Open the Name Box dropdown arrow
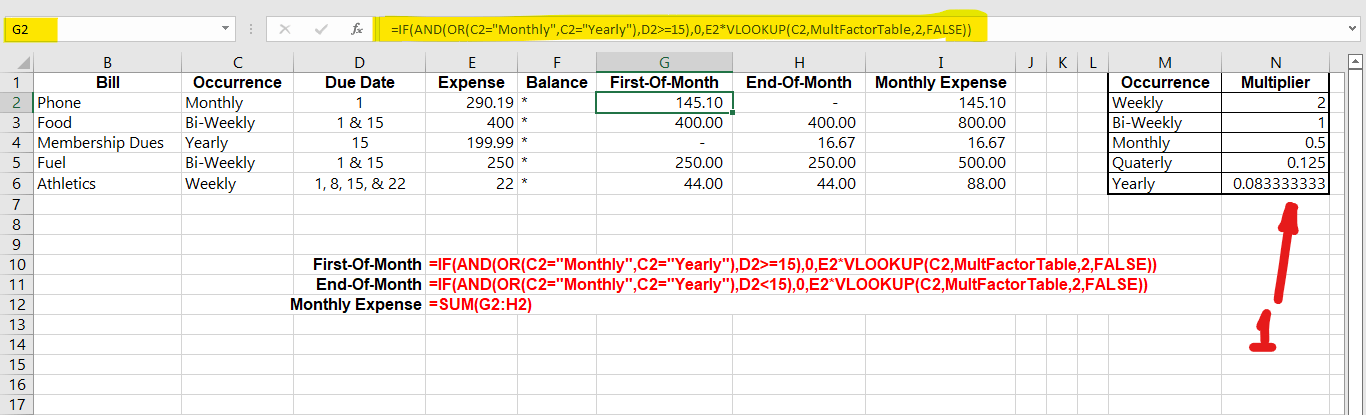The width and height of the screenshot is (1366, 415). coord(224,30)
